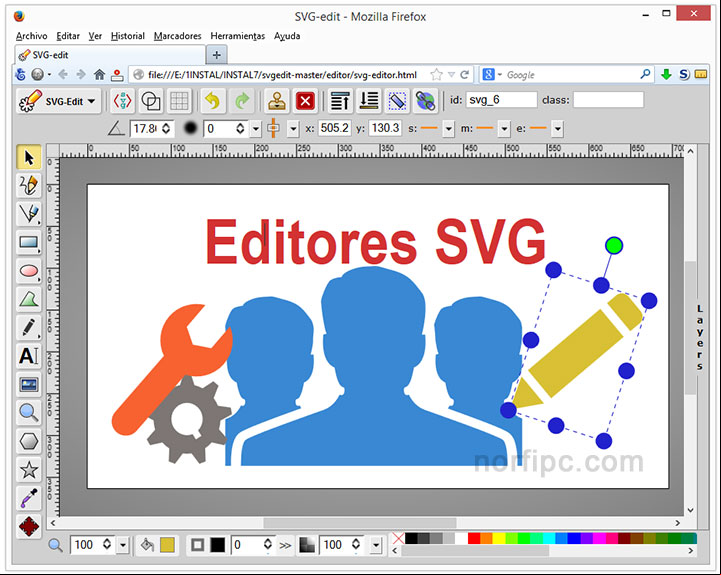Image resolution: width=721 pixels, height=575 pixels.
Task: Open the SVG source editor
Action: [123, 101]
